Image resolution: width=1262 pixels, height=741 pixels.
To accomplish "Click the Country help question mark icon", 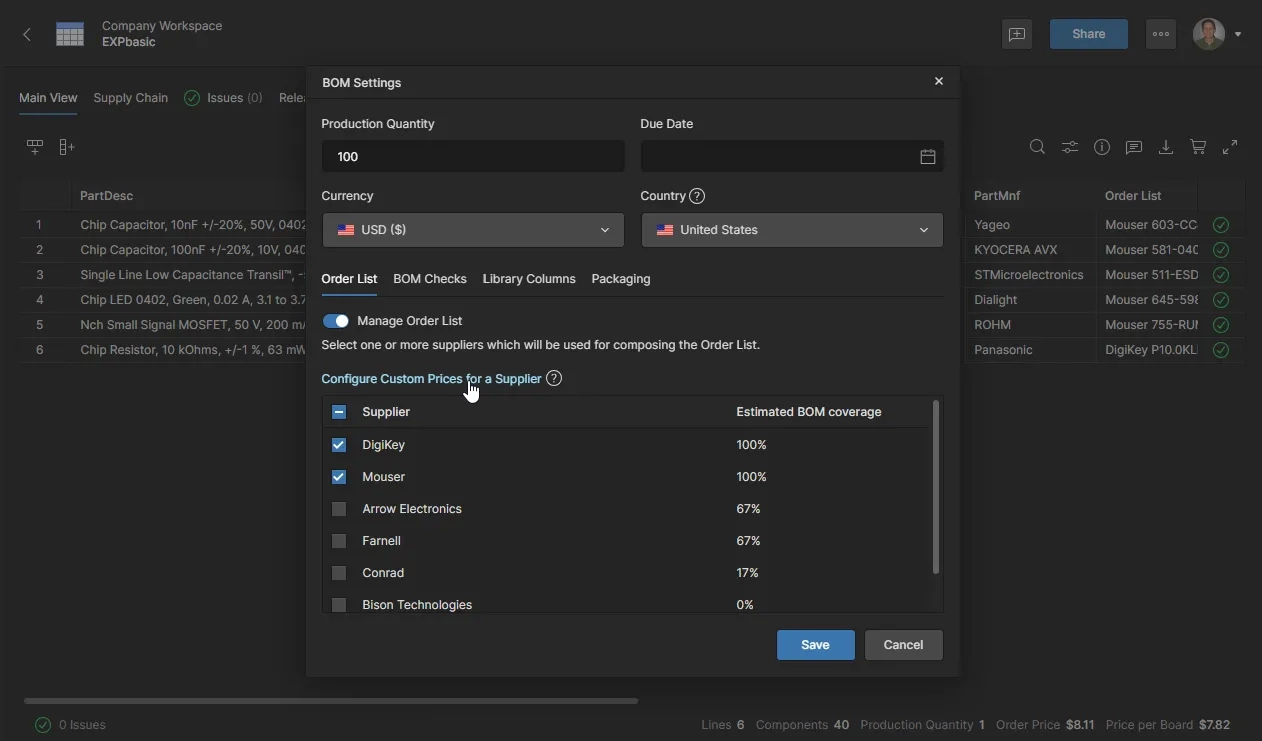I will 697,196.
